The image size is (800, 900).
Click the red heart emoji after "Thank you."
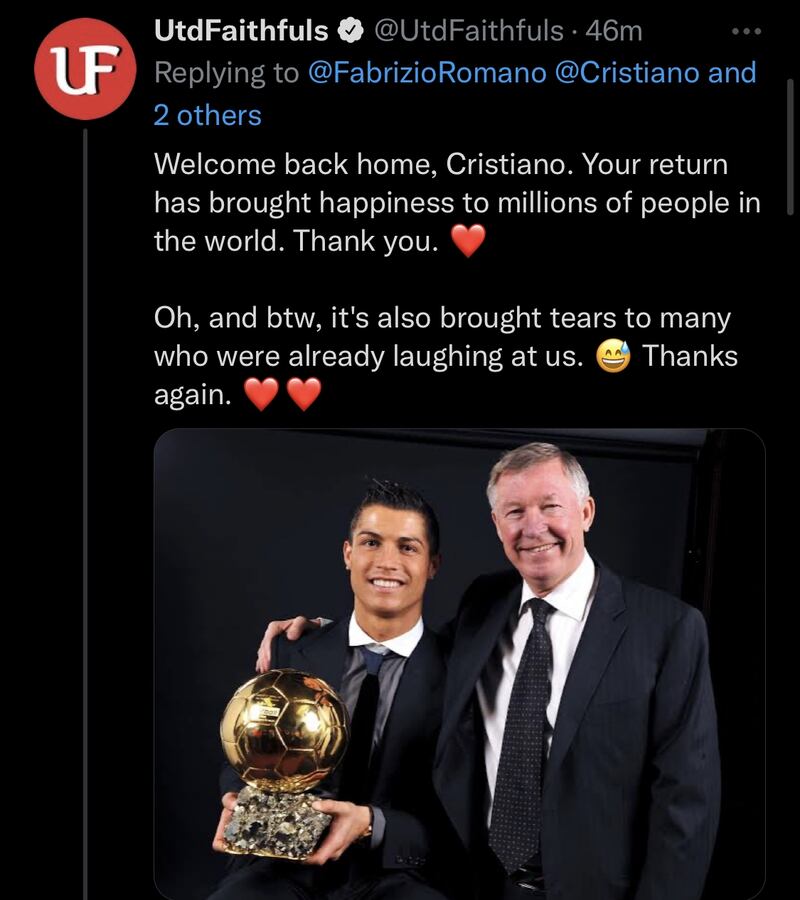[x=468, y=242]
